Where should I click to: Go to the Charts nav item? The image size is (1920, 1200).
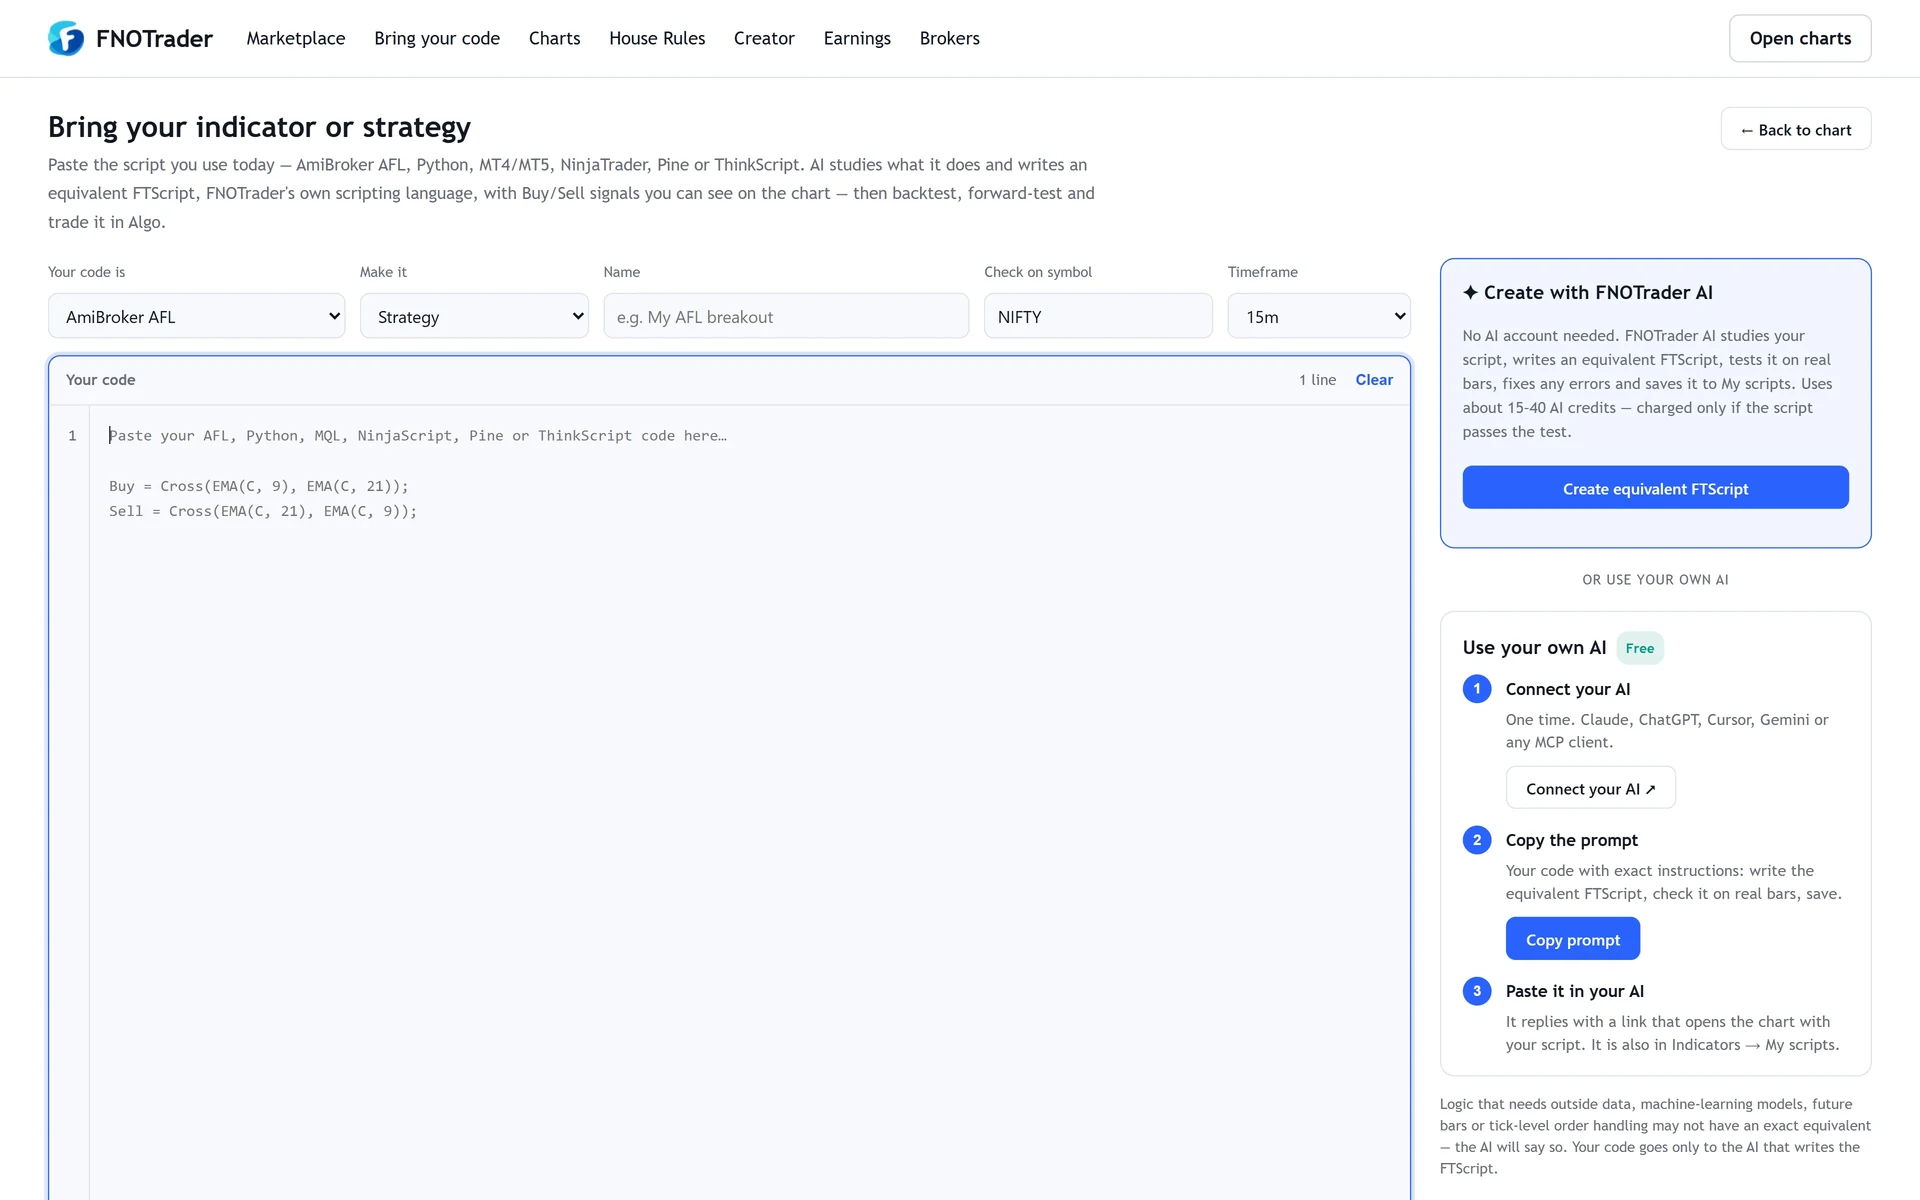click(554, 38)
